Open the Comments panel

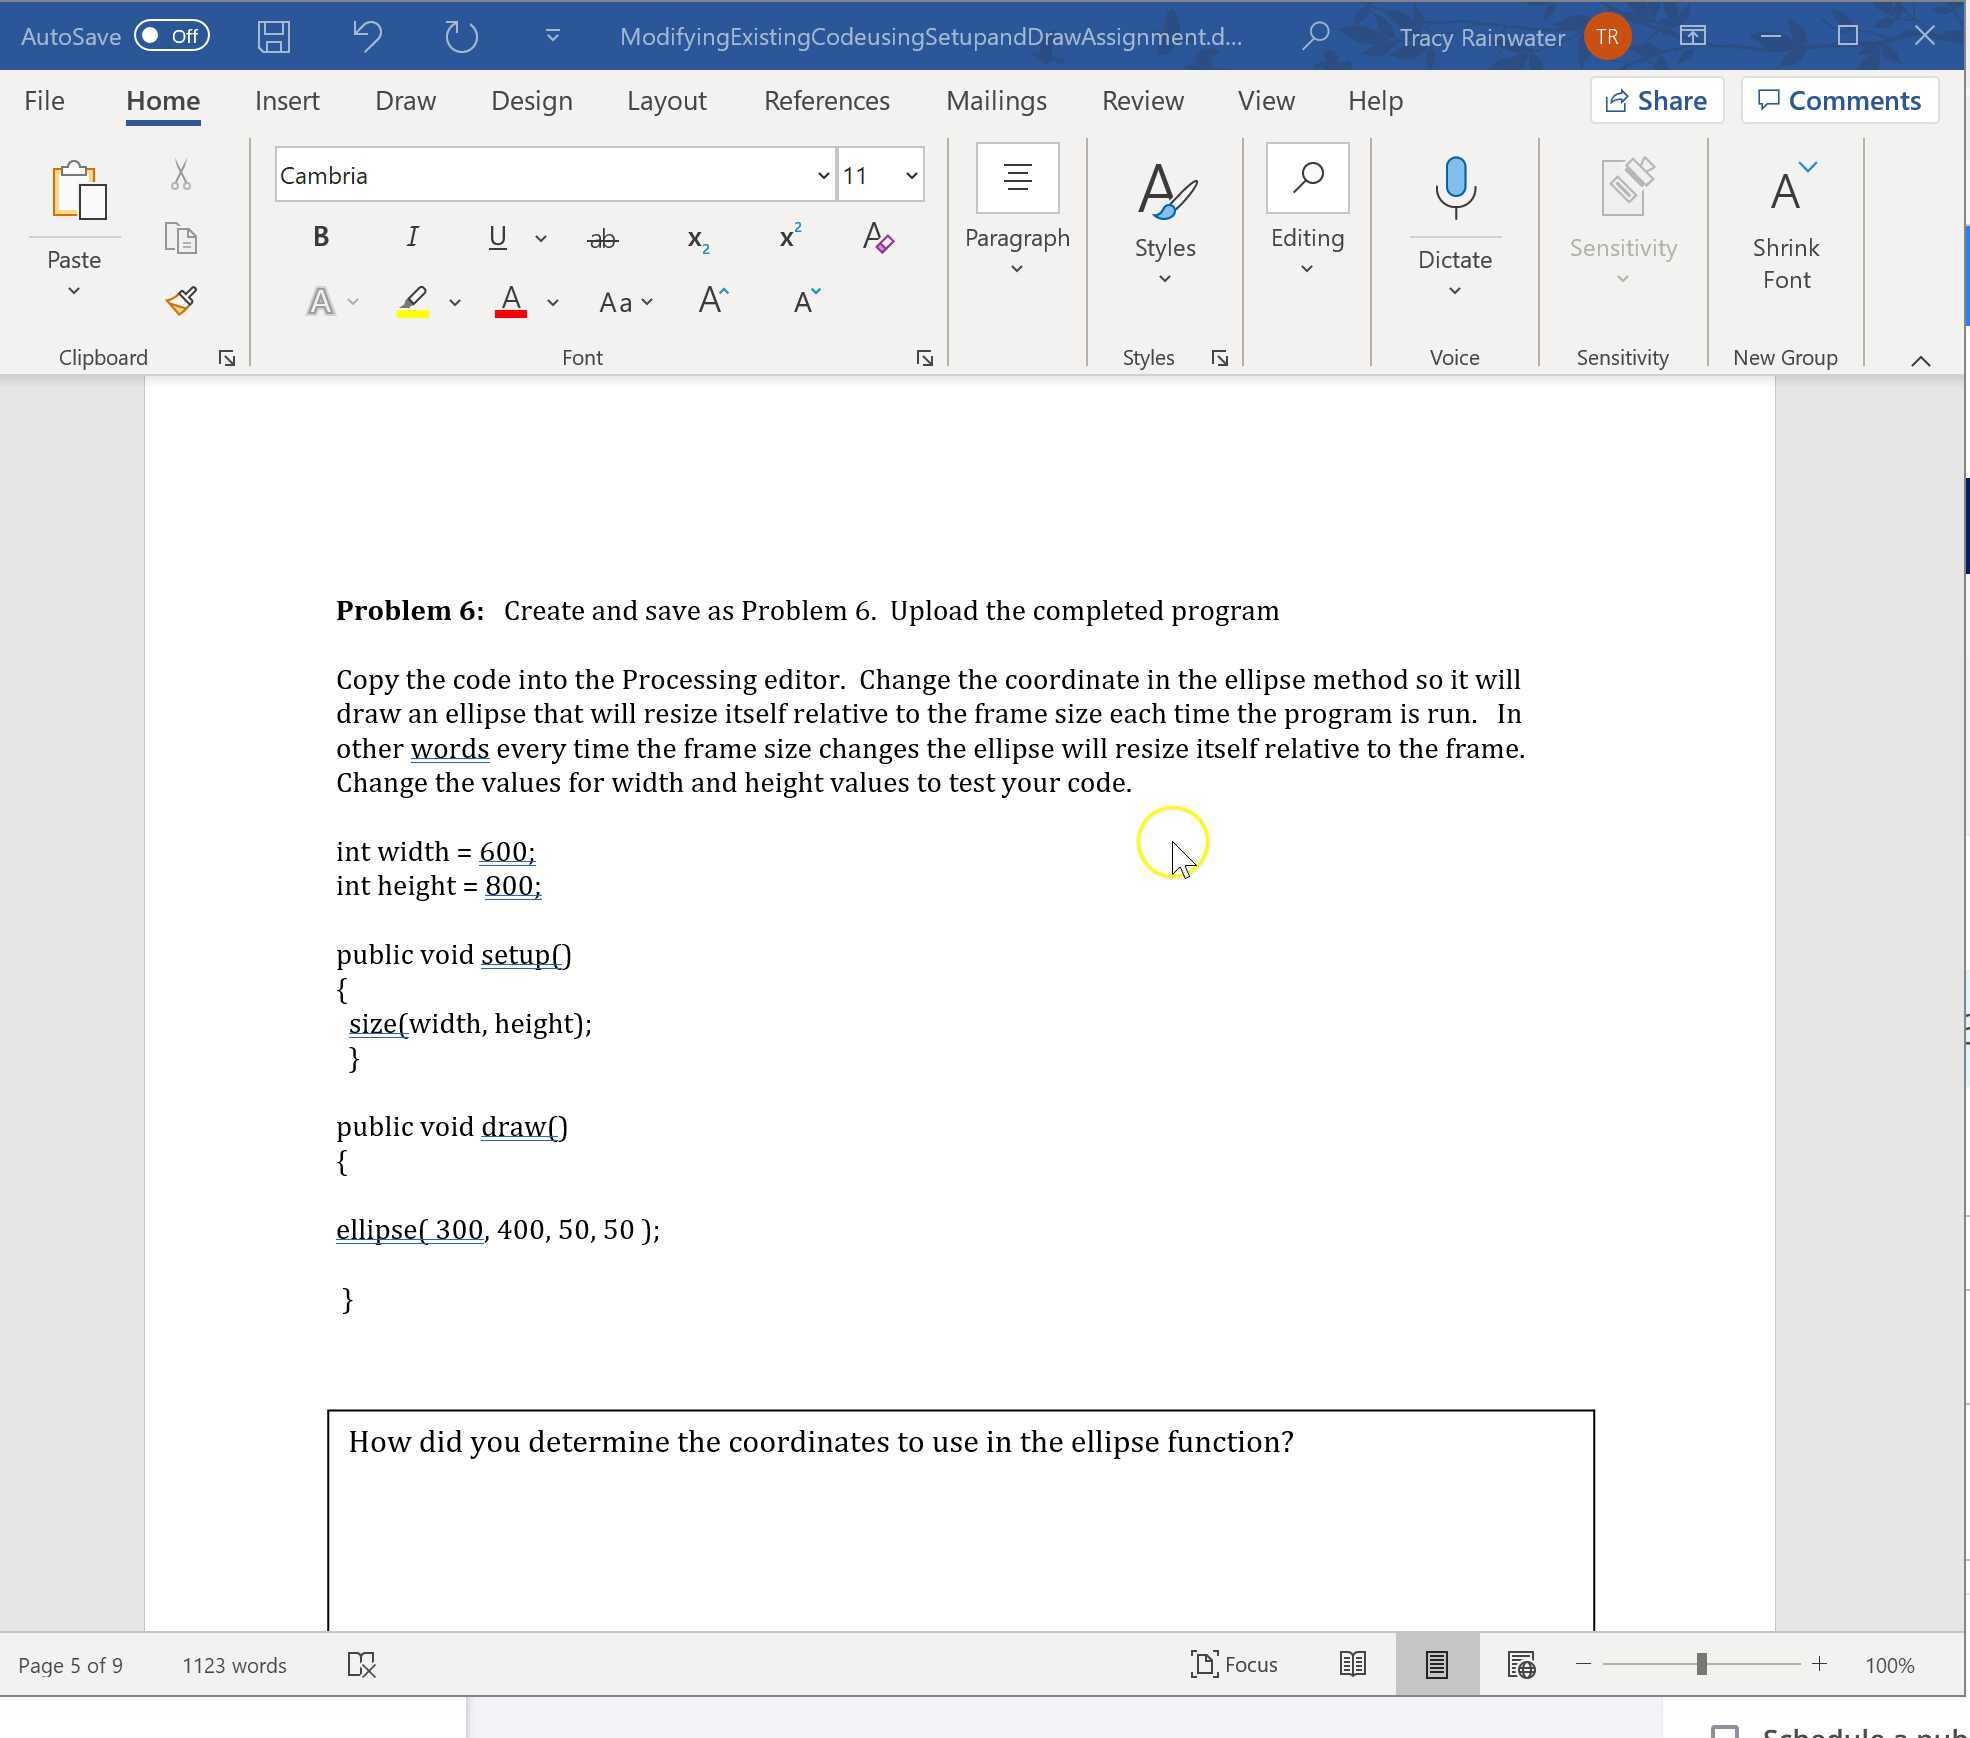(1840, 100)
